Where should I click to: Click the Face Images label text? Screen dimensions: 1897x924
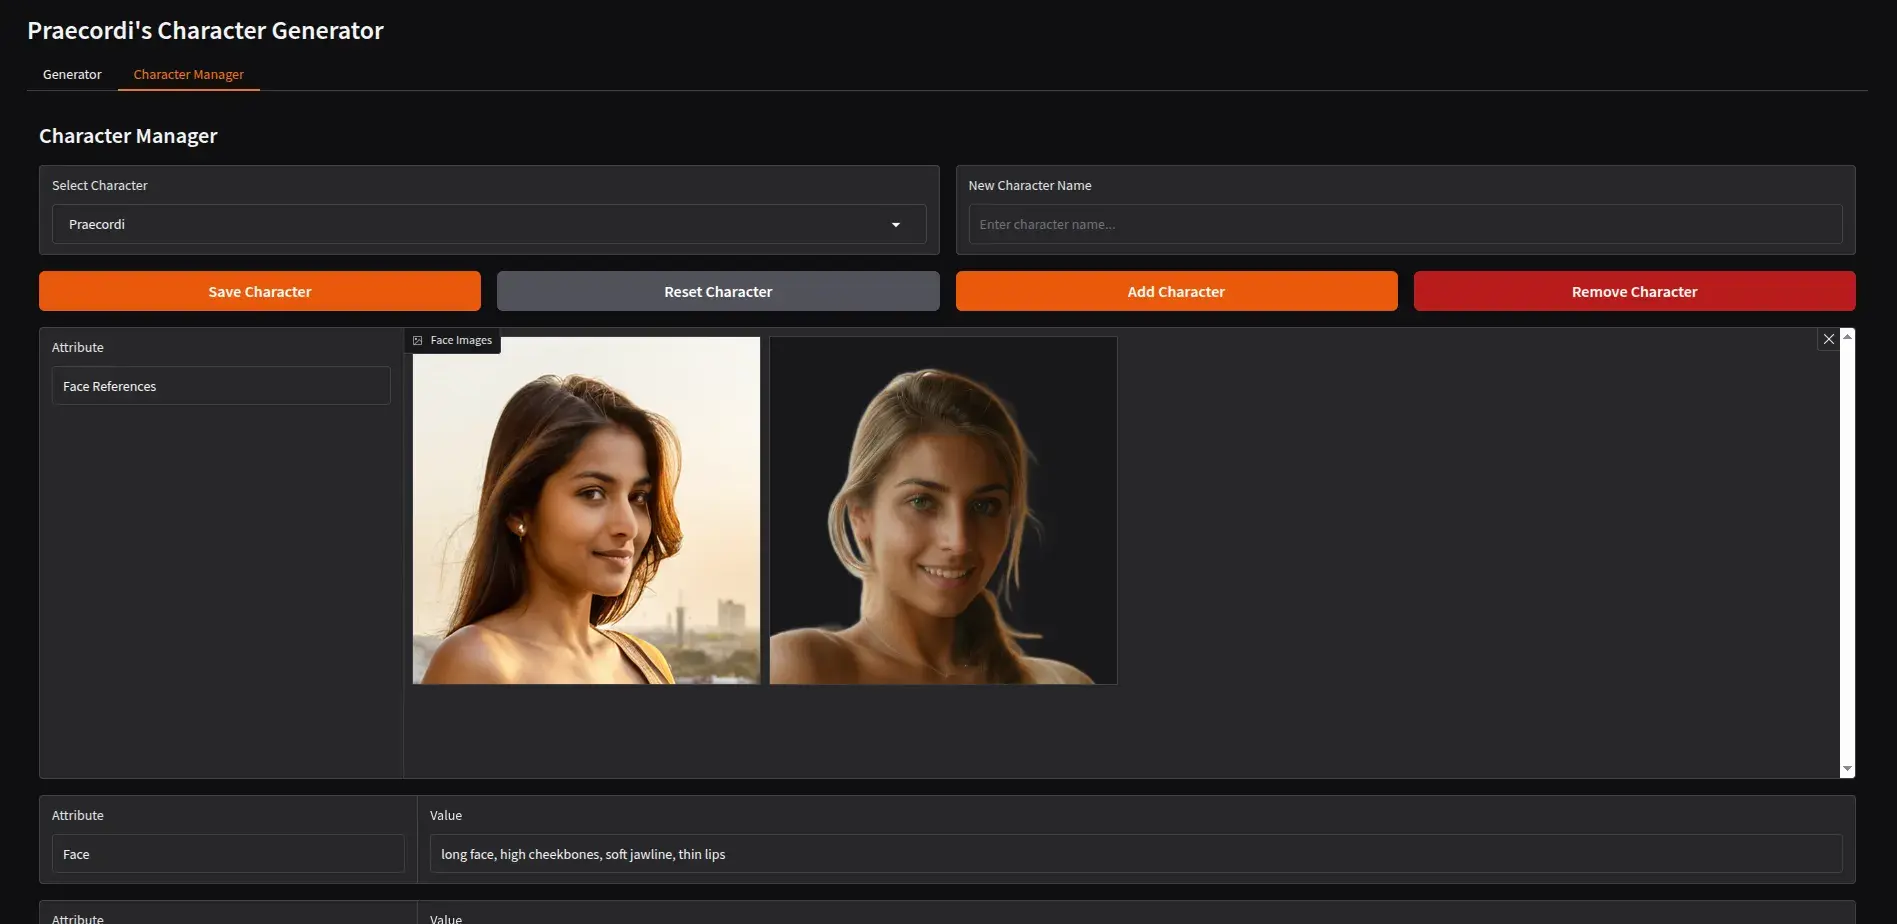point(461,341)
